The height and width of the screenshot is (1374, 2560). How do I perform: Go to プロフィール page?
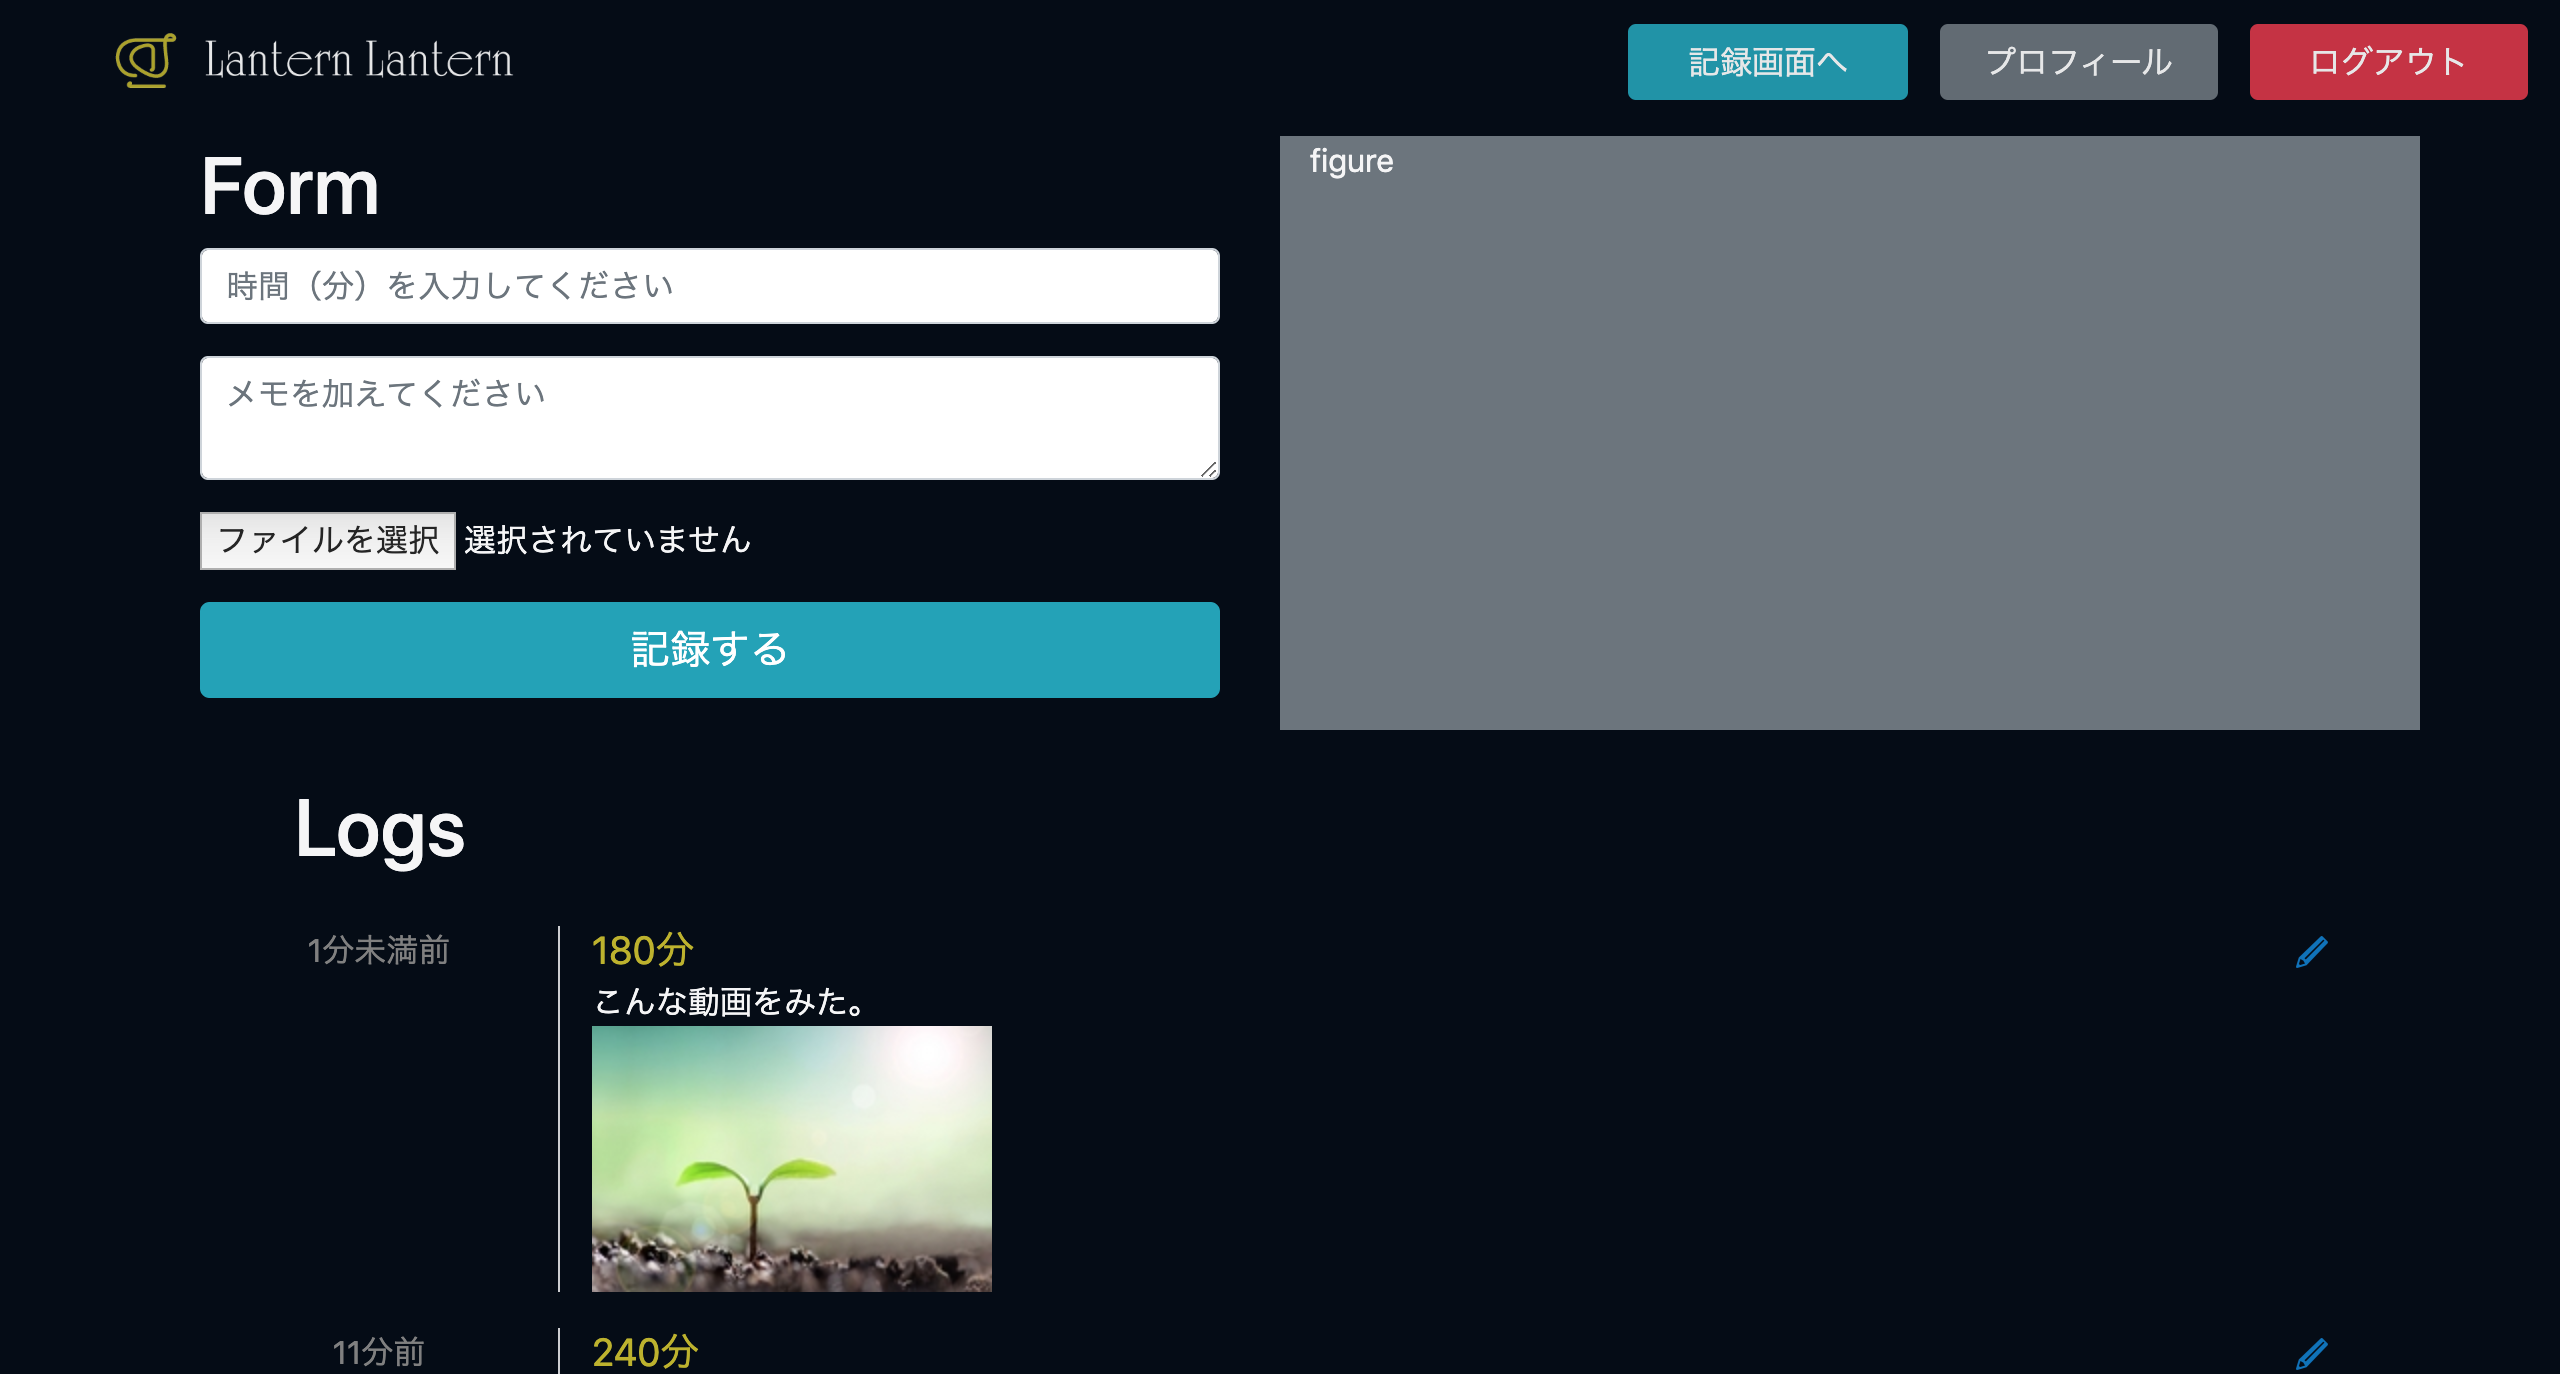point(2078,62)
